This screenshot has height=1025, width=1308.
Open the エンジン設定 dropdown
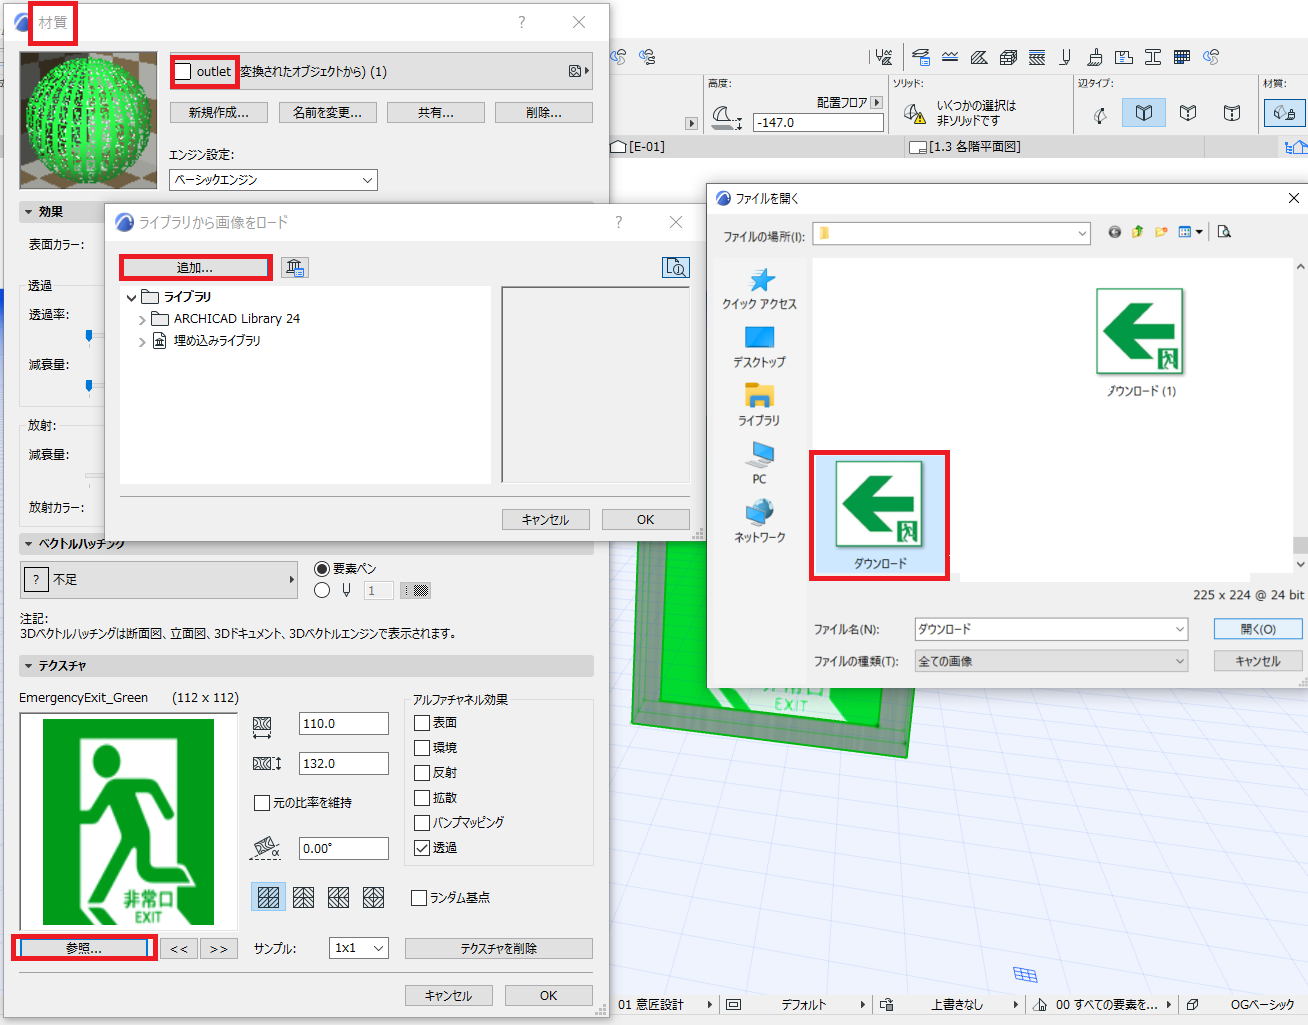[273, 180]
